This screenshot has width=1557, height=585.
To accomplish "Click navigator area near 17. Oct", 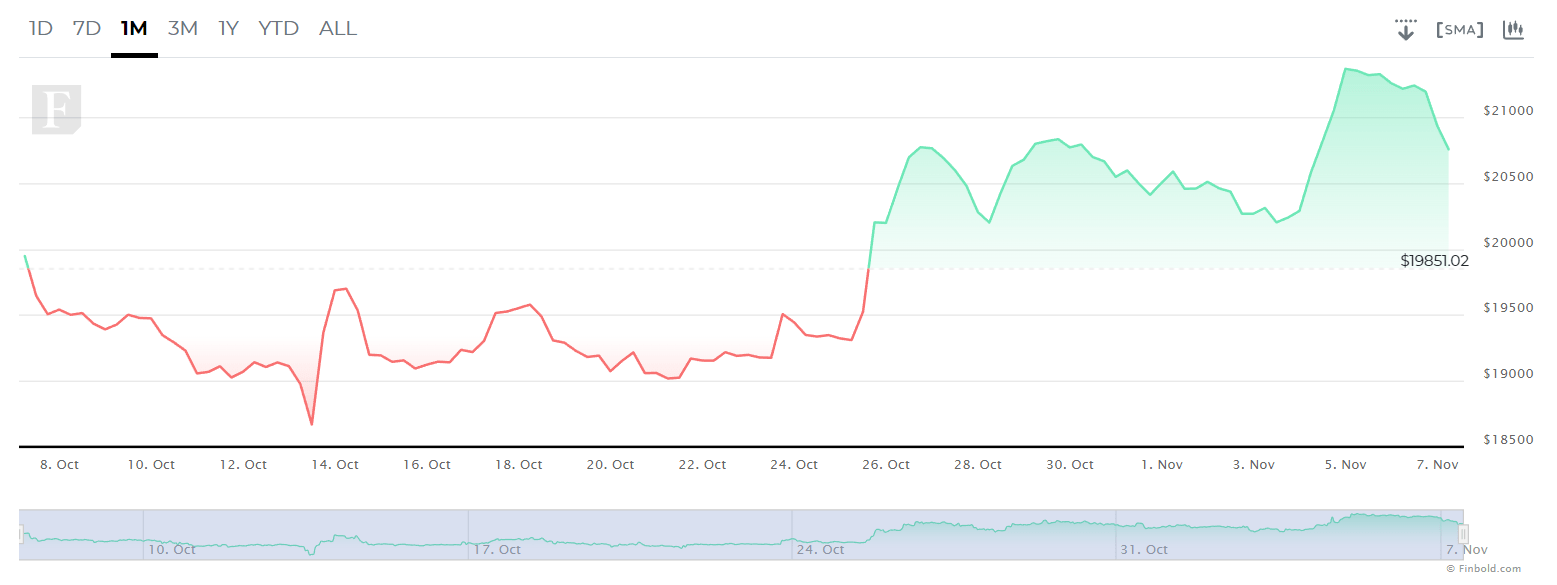I will (x=496, y=549).
